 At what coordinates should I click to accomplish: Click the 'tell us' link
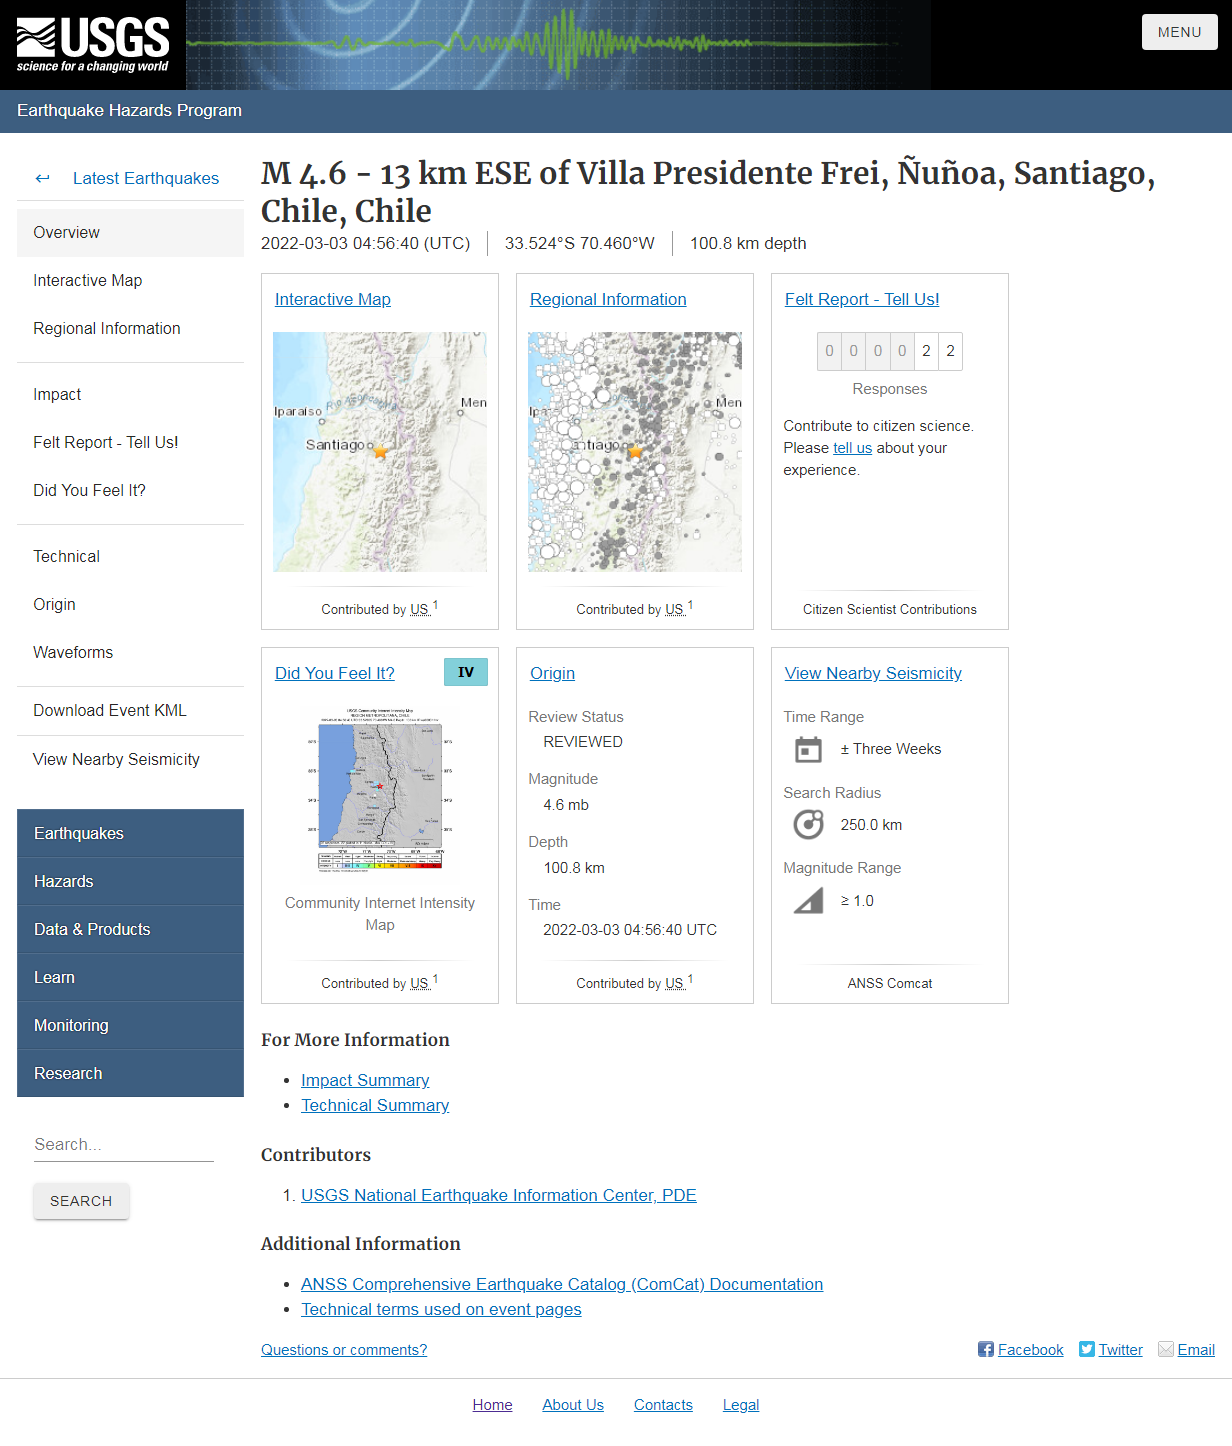852,448
